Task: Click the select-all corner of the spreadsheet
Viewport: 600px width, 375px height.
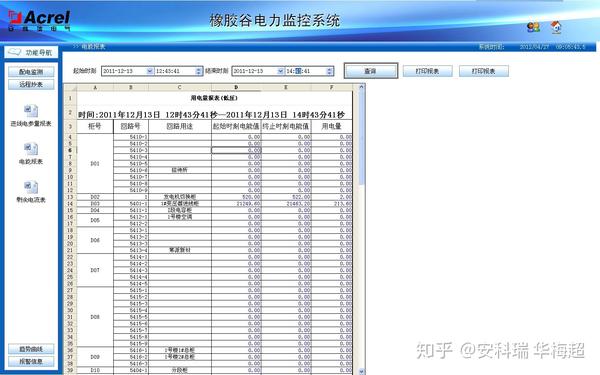Action: pos(70,88)
